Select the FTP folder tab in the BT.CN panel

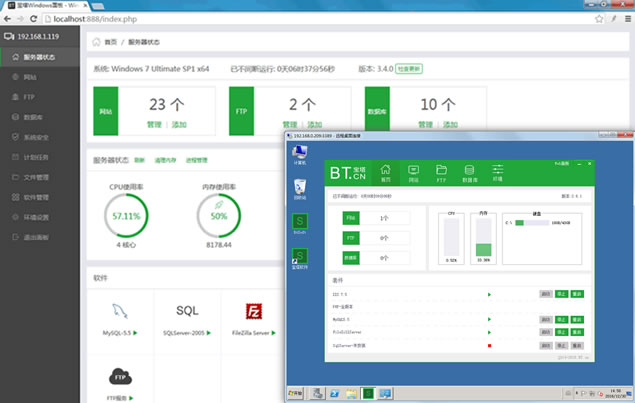[x=441, y=173]
